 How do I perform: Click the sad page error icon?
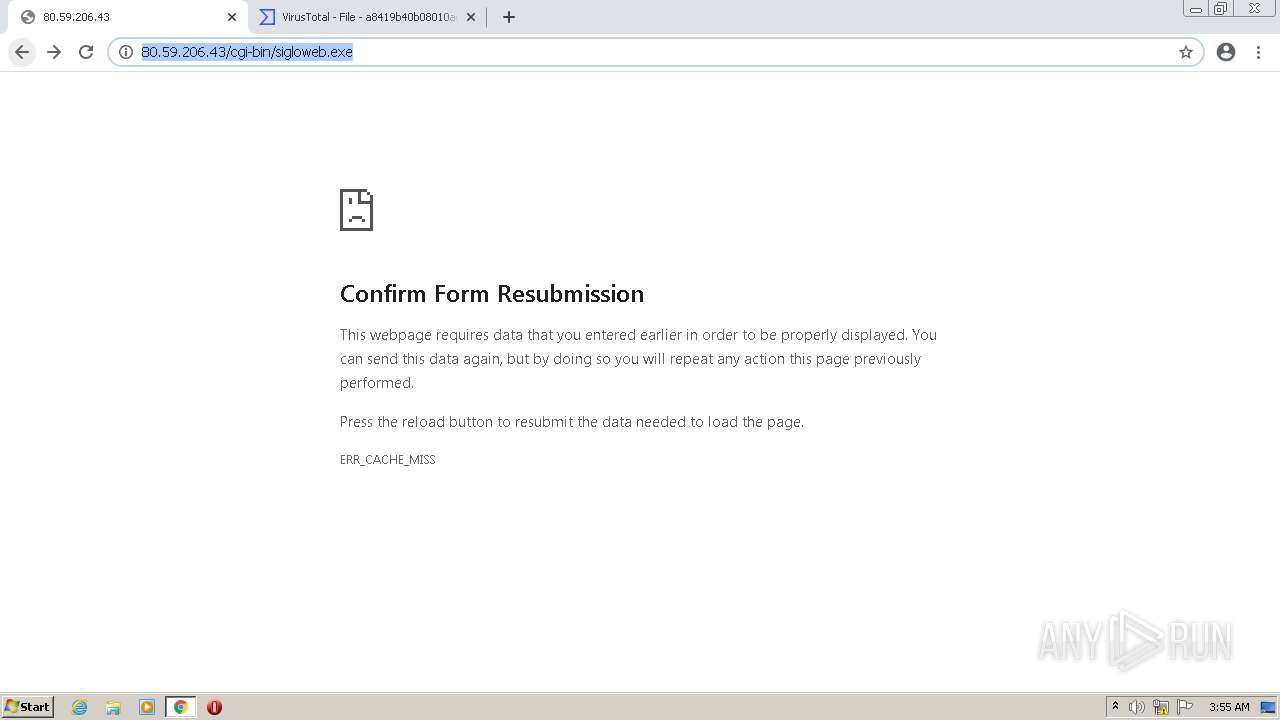356,210
